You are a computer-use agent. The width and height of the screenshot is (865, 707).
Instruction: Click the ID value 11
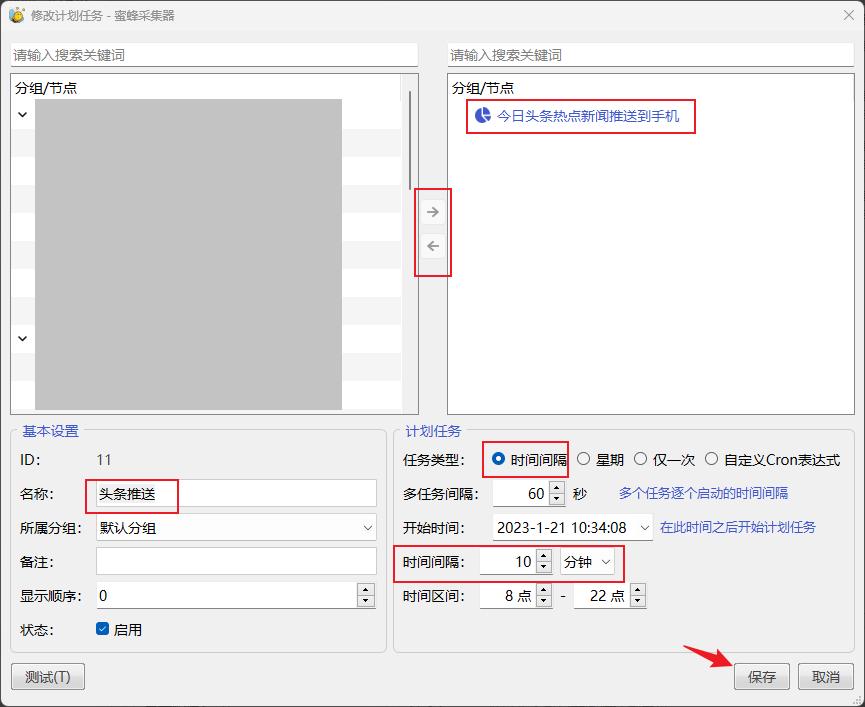[104, 459]
